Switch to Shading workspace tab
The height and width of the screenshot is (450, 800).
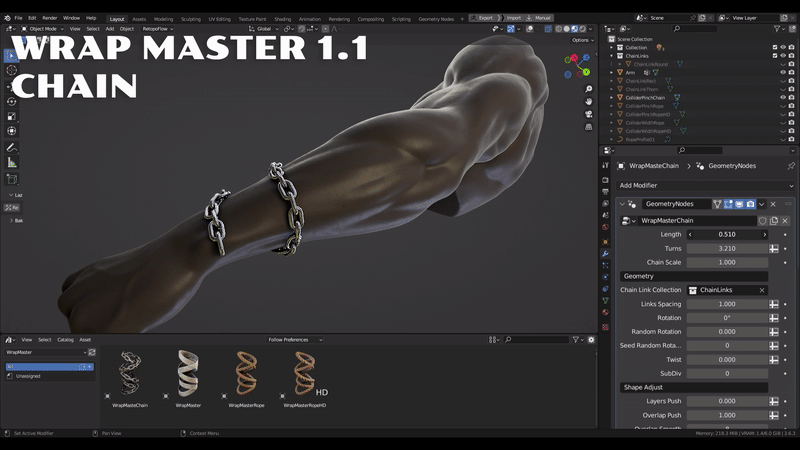coord(283,19)
